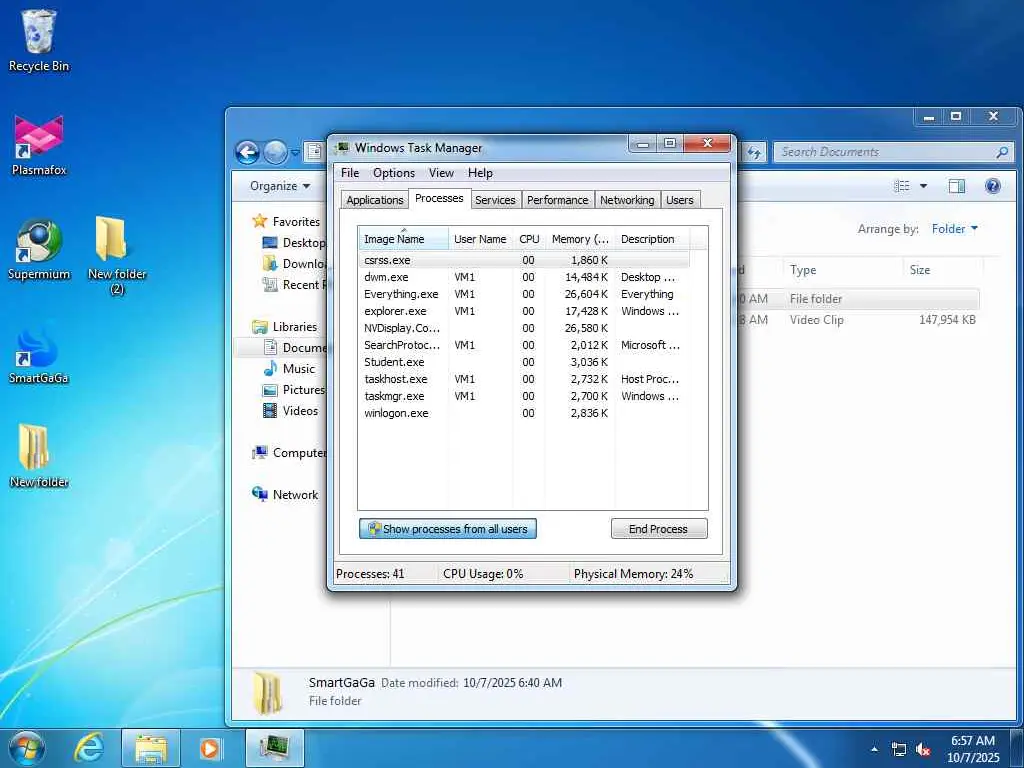Image resolution: width=1024 pixels, height=768 pixels.
Task: Open Windows Media Player from the taskbar
Action: tap(210, 748)
